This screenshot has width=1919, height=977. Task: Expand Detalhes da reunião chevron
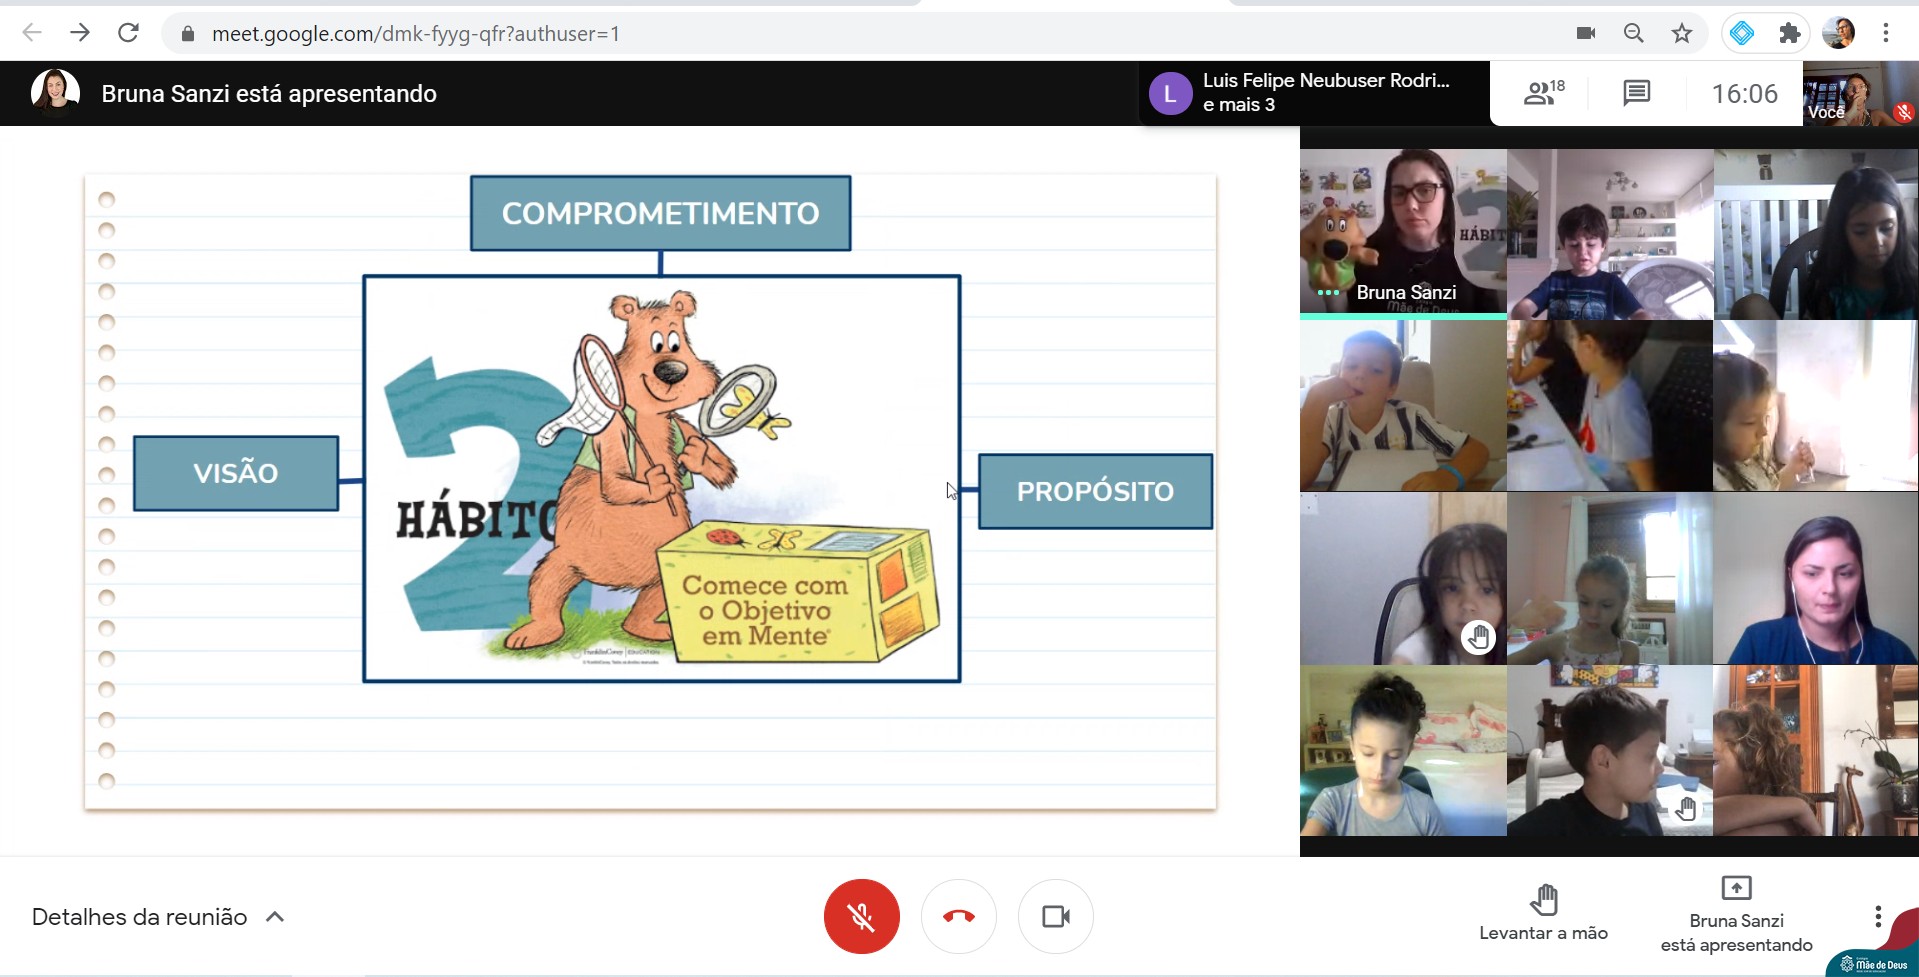(275, 917)
